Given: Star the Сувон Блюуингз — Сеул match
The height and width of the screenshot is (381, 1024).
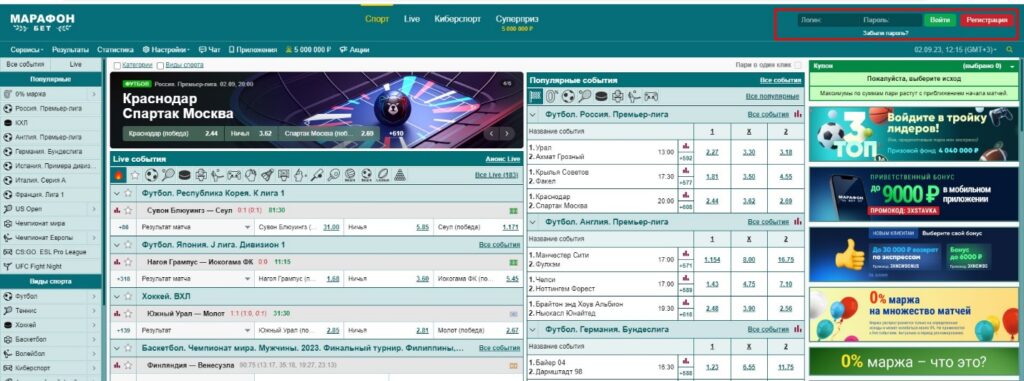Looking at the screenshot, I should [x=129, y=210].
